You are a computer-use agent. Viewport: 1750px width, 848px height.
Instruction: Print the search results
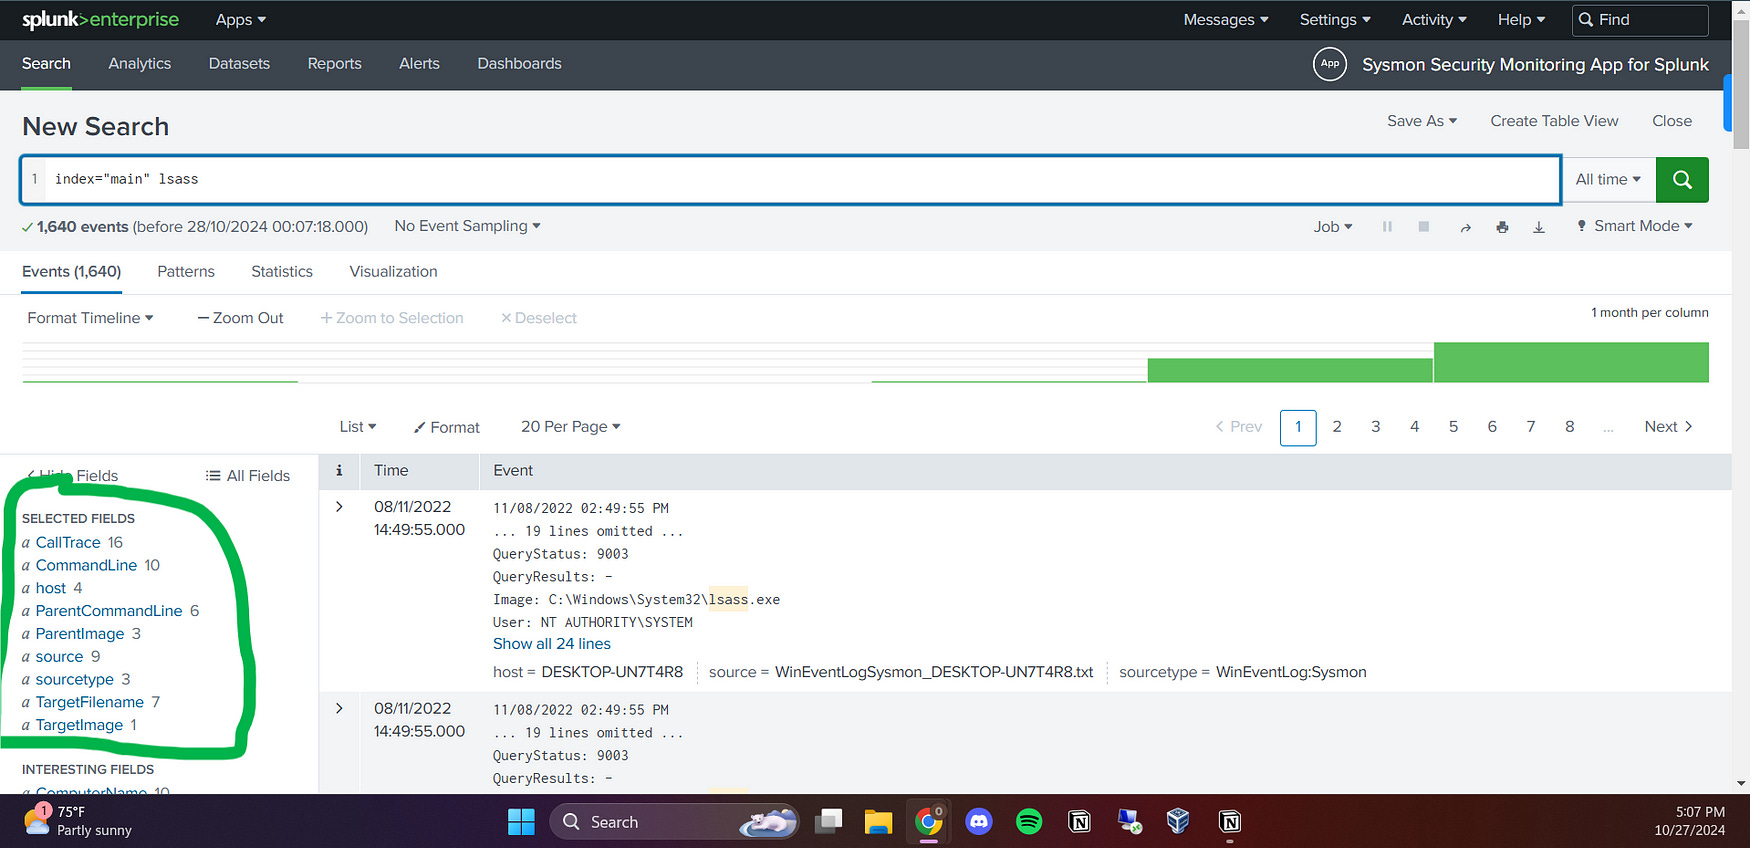point(1502,227)
